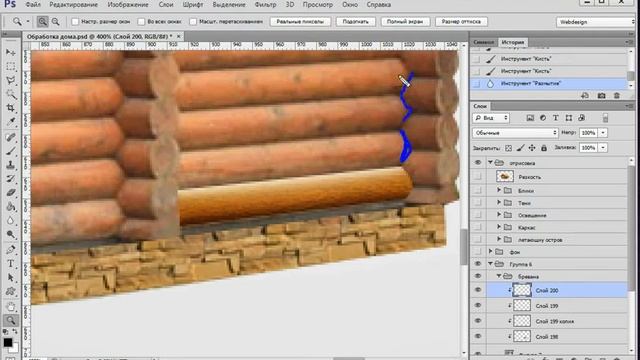Image resolution: width=640 pixels, height=360 pixels.
Task: Select the Hand tool
Action: click(11, 306)
